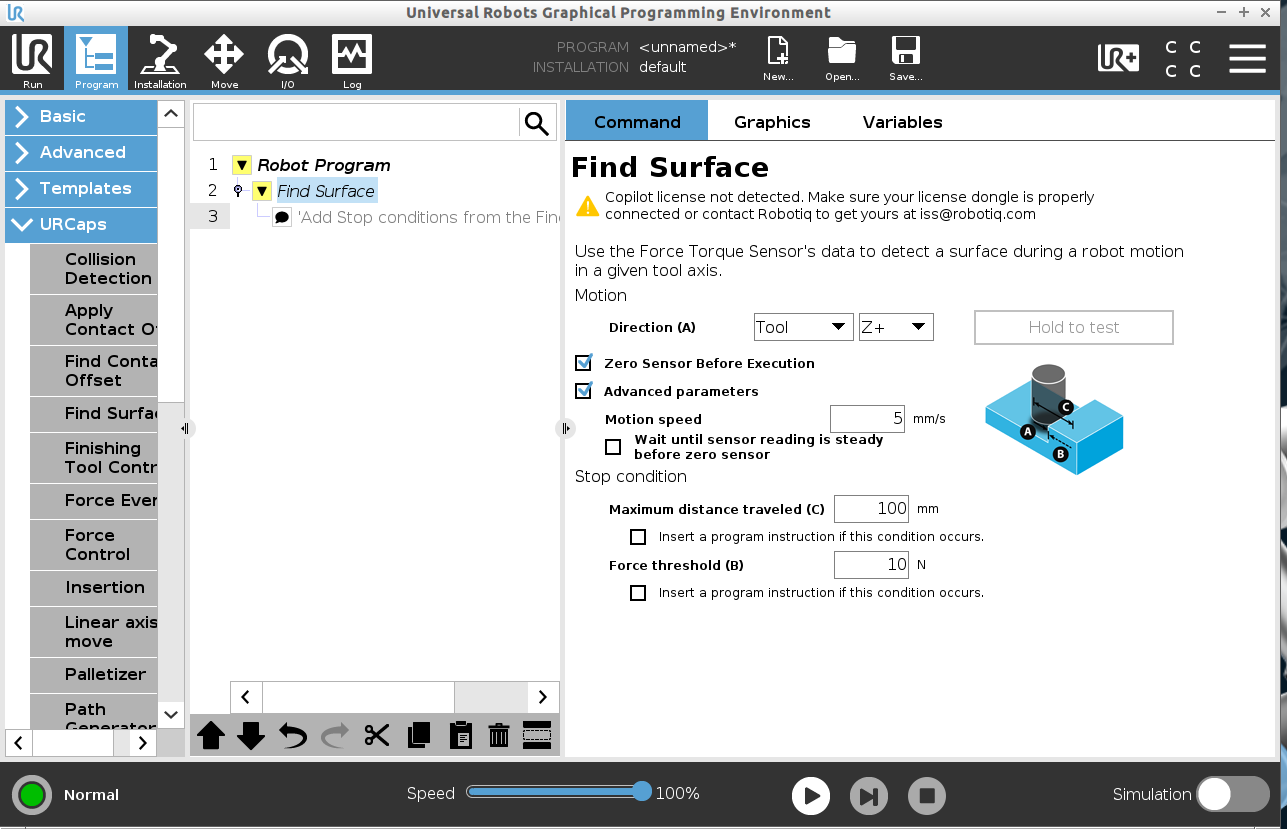Viewport: 1287px width, 829px height.
Task: Click the trash delete icon
Action: [499, 736]
